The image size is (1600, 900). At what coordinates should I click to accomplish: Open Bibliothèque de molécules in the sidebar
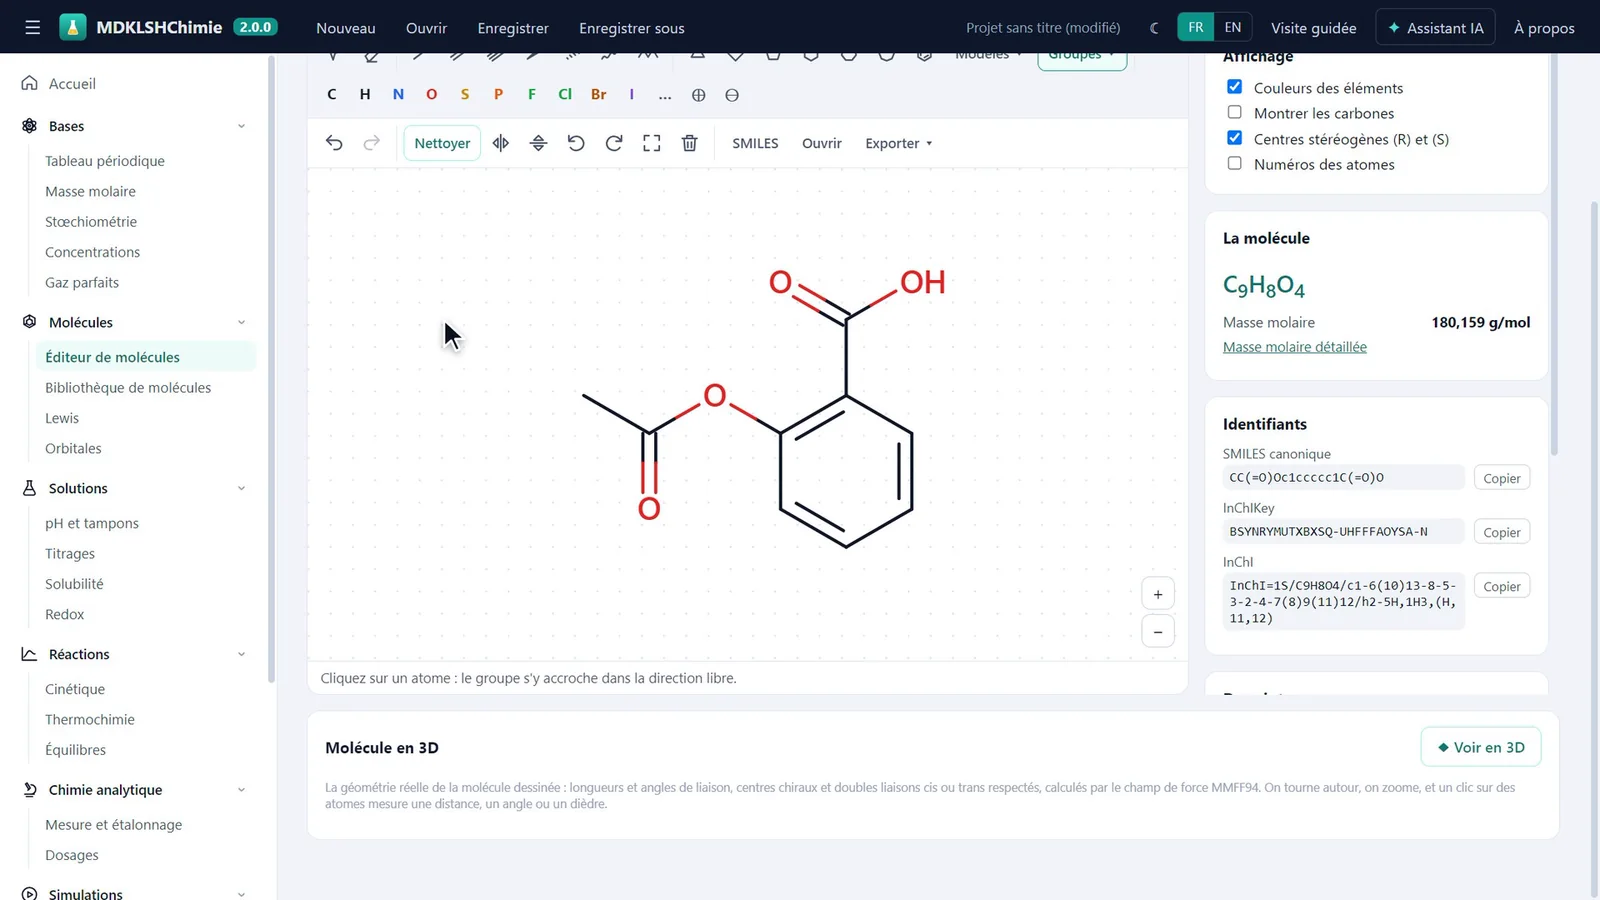click(x=128, y=388)
